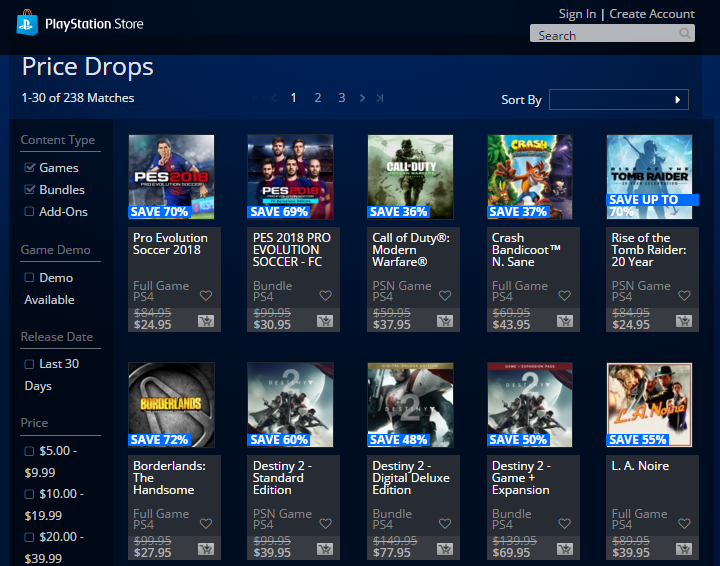
Task: Check the $5.00 - $9.99 price filter
Action: pos(29,451)
